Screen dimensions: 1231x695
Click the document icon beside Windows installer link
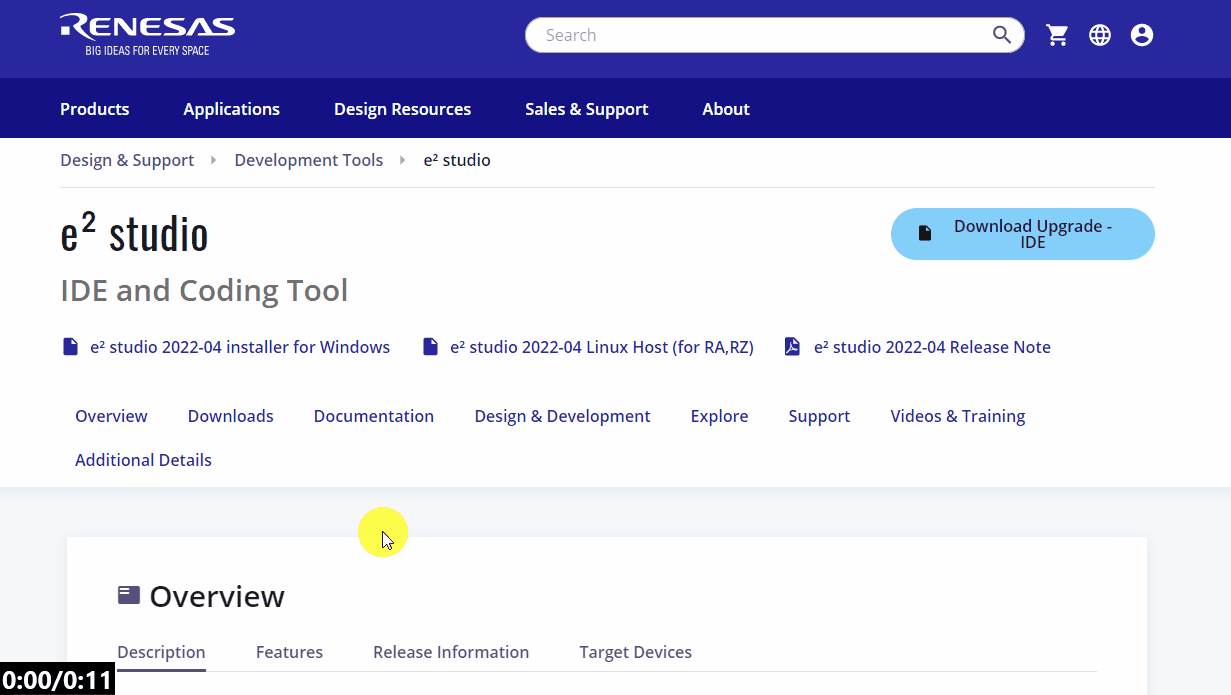(x=70, y=346)
